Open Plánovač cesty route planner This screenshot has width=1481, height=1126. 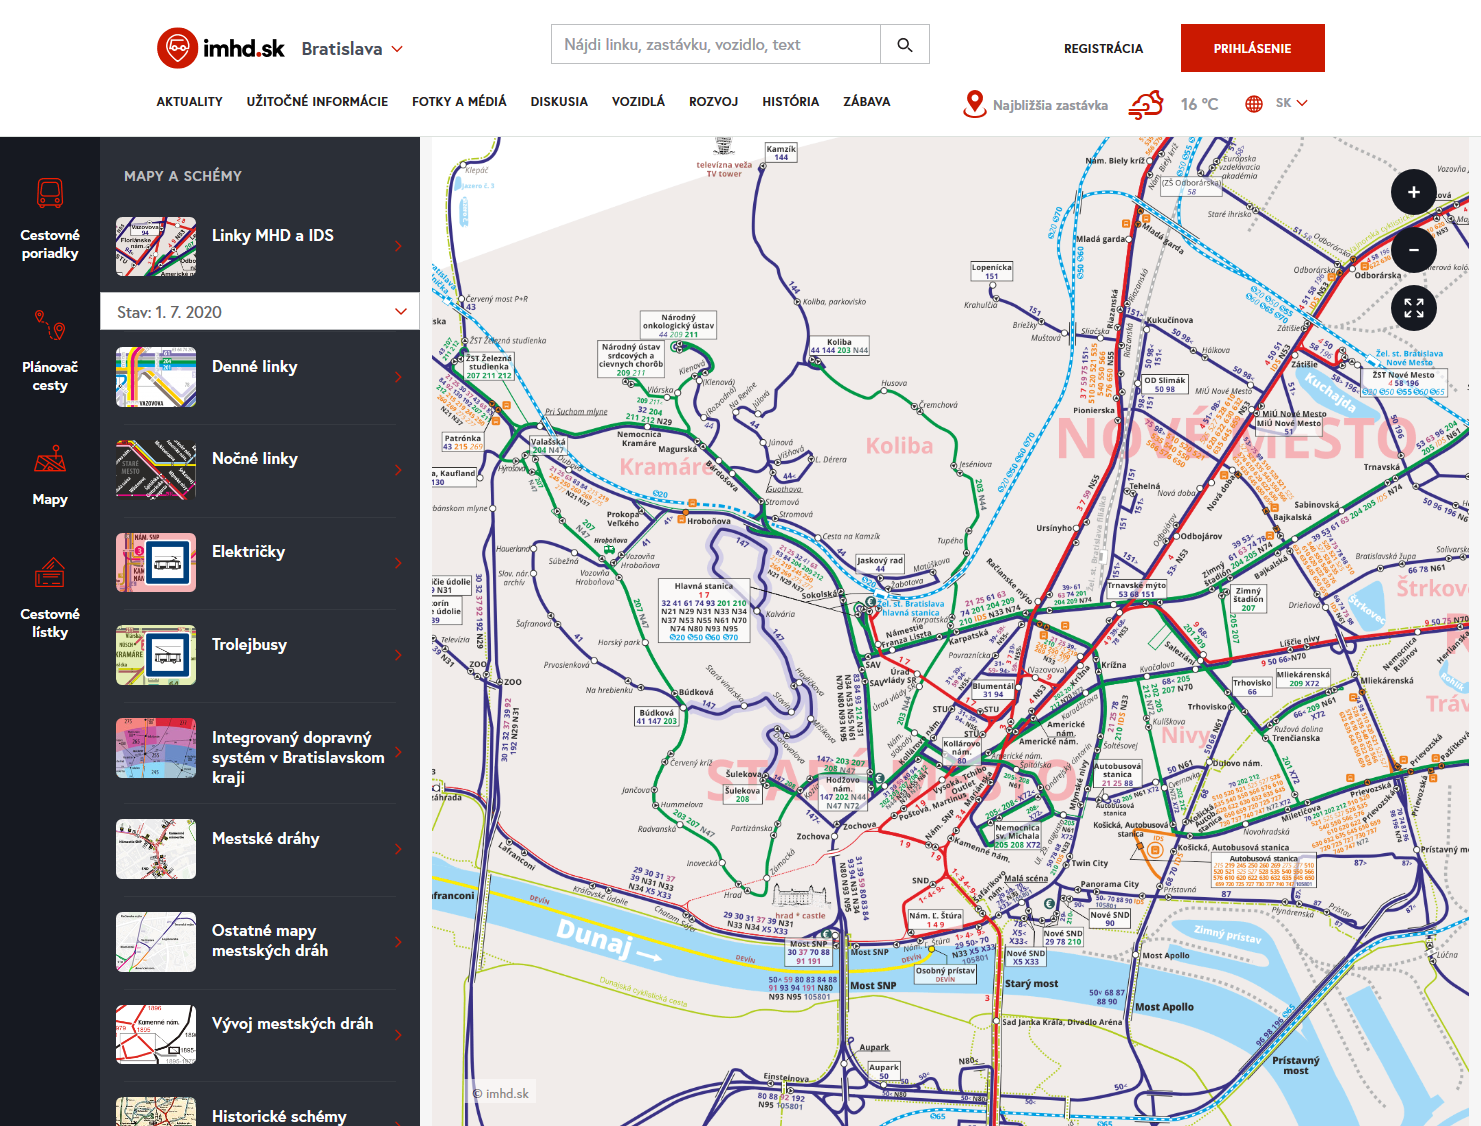(x=50, y=351)
